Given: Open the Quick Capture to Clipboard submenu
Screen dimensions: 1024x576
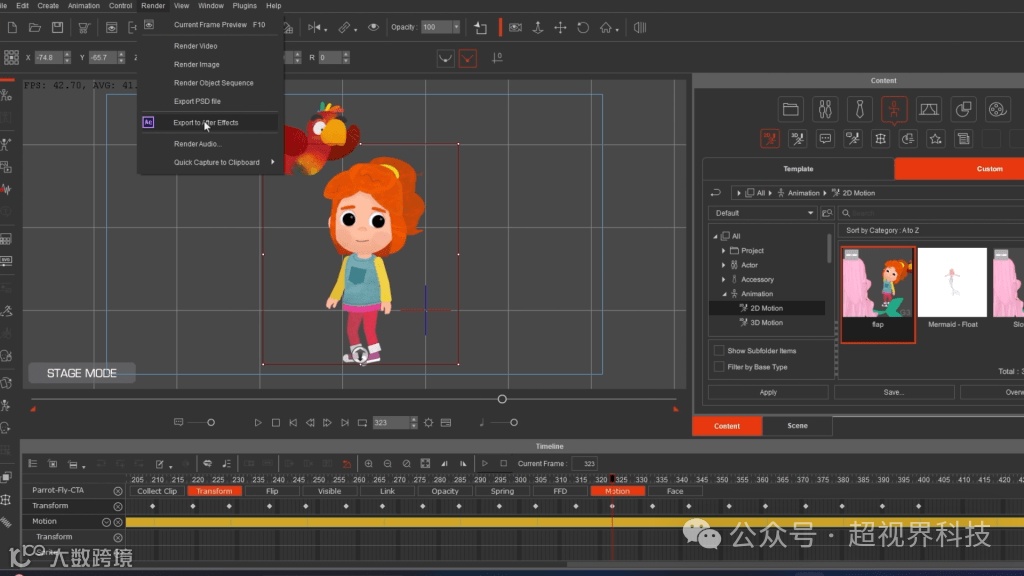Looking at the screenshot, I should 217,162.
